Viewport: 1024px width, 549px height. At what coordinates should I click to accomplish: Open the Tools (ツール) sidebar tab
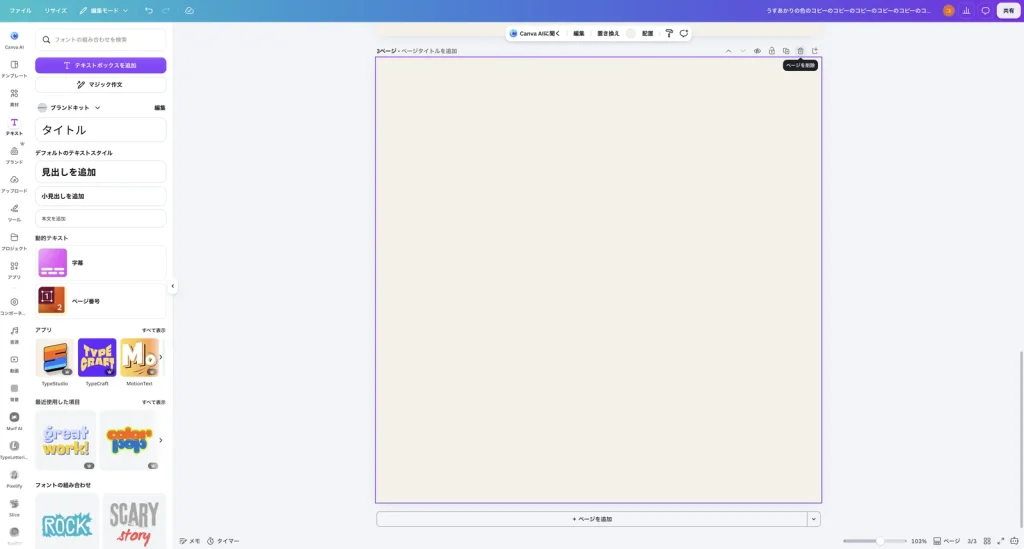[14, 212]
